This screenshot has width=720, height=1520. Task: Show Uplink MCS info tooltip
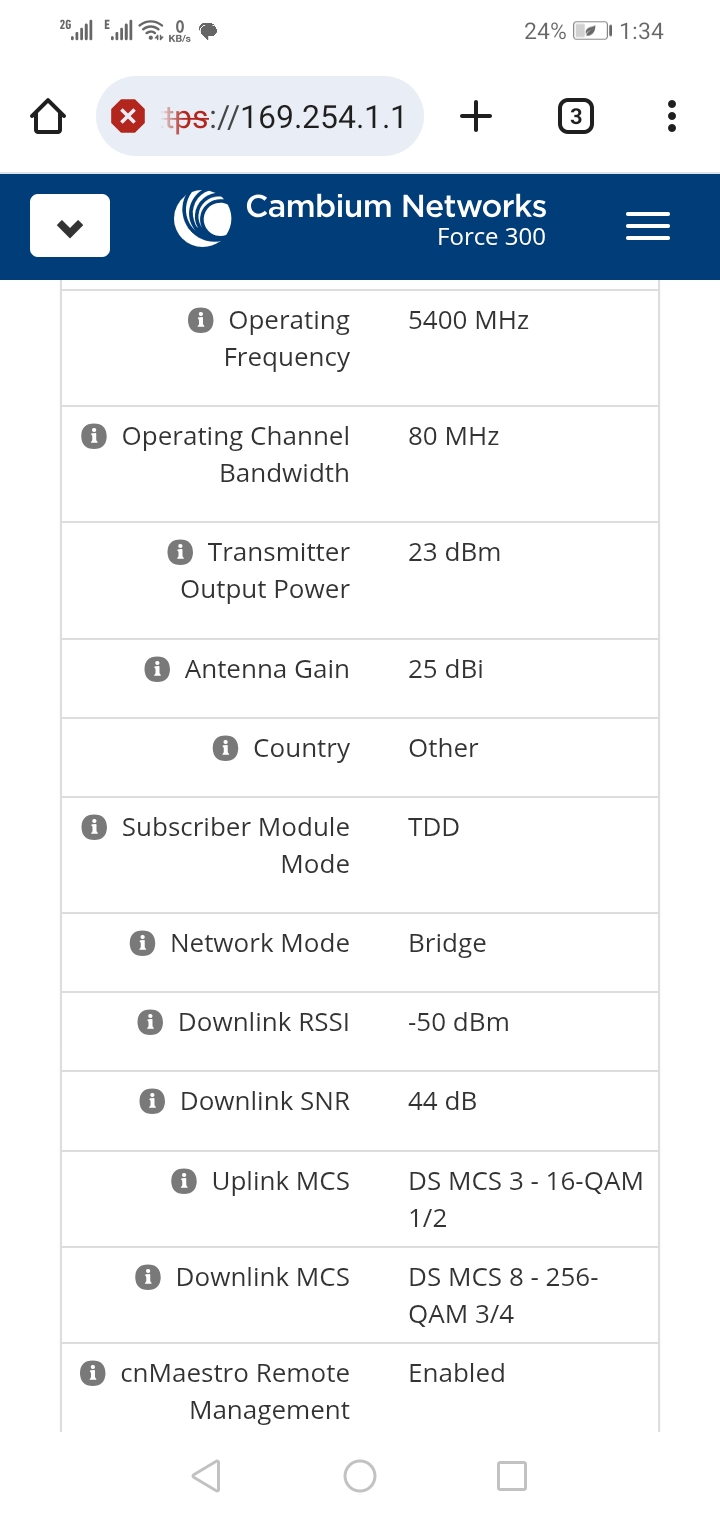point(183,1181)
